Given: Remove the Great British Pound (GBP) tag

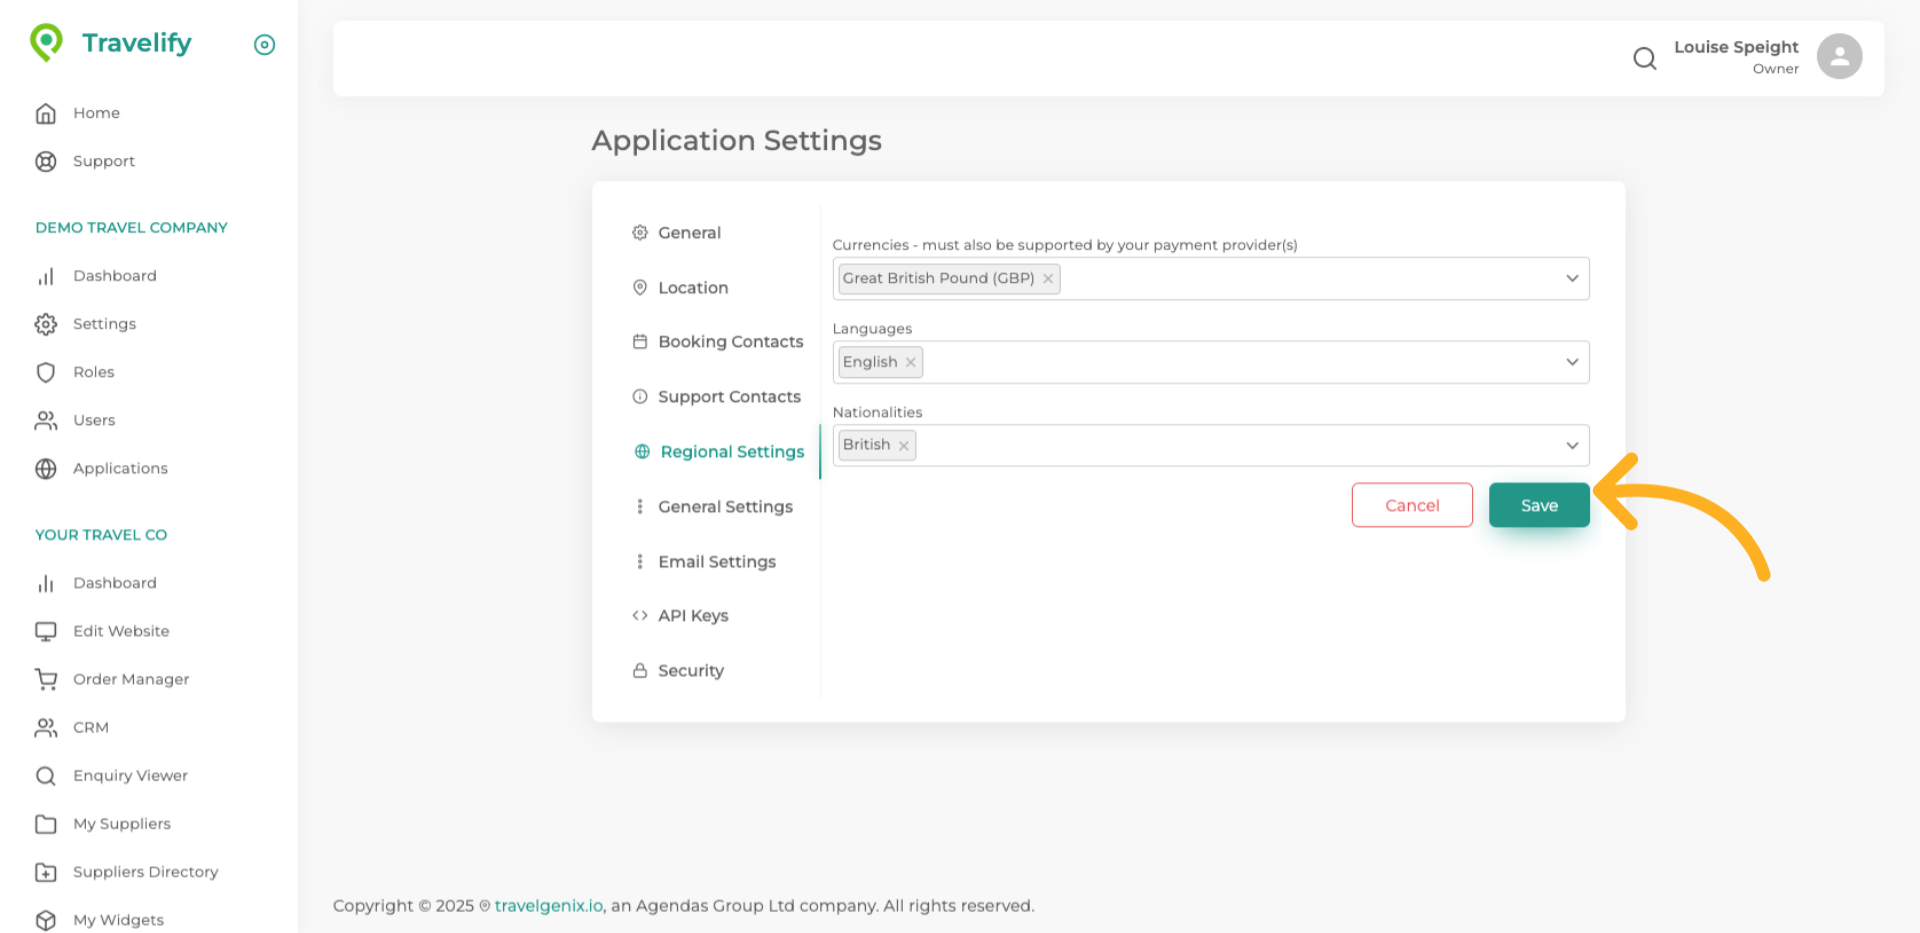Looking at the screenshot, I should [1048, 279].
